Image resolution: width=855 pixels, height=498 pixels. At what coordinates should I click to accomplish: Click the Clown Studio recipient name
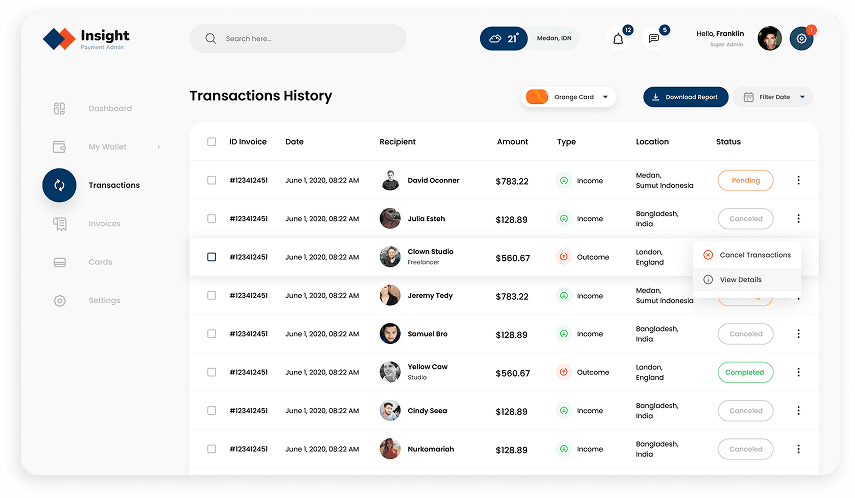pyautogui.click(x=430, y=252)
